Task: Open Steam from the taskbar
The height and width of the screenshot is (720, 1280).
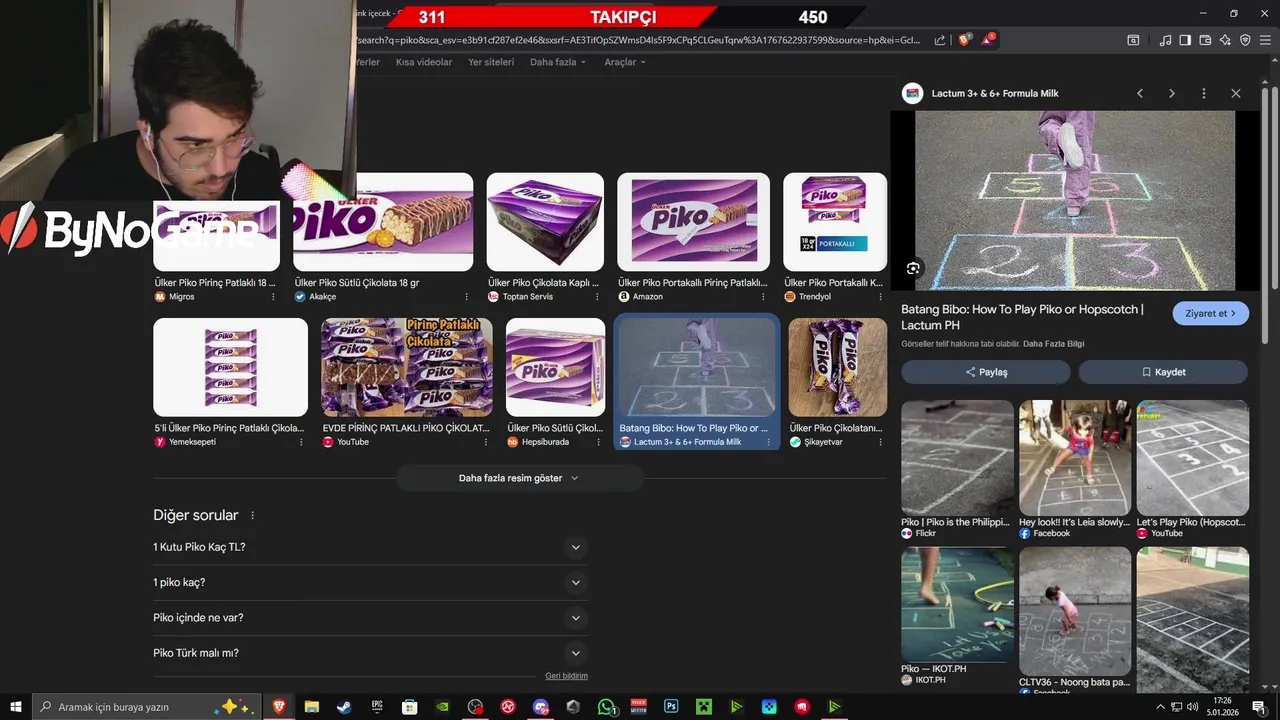Action: (x=344, y=706)
